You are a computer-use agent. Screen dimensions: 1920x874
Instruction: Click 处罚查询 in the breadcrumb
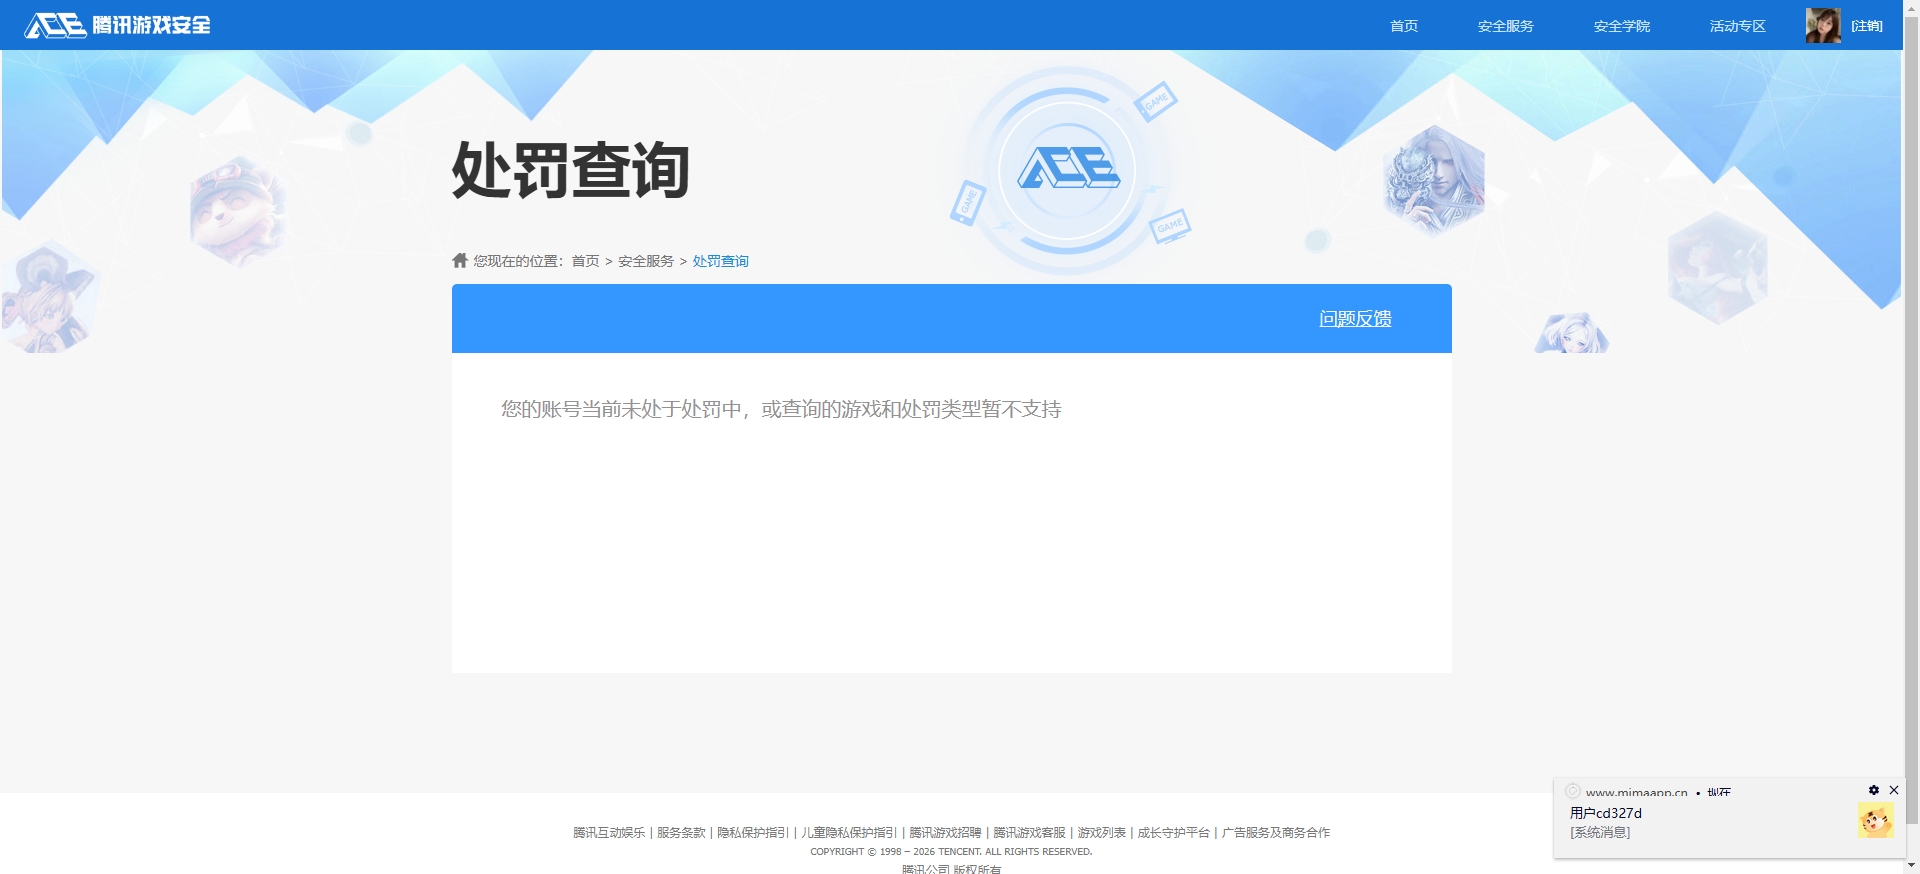[x=720, y=261]
